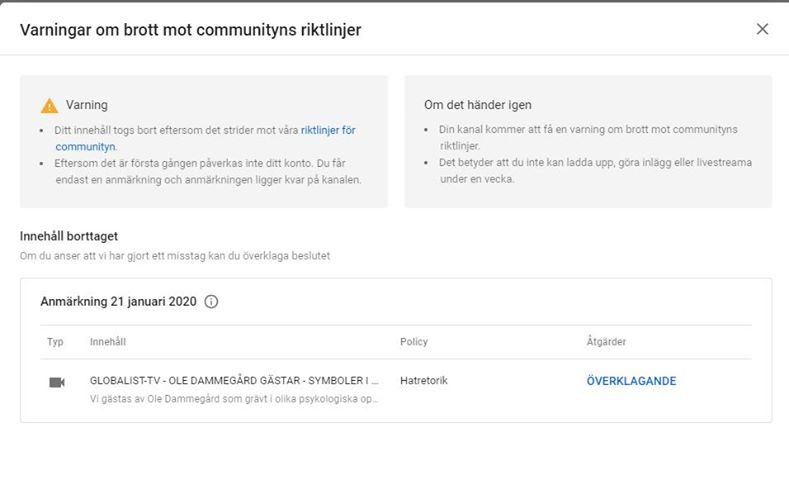This screenshot has height=480, width=789.
Task: Click the Åtgärder column header
Action: (606, 342)
